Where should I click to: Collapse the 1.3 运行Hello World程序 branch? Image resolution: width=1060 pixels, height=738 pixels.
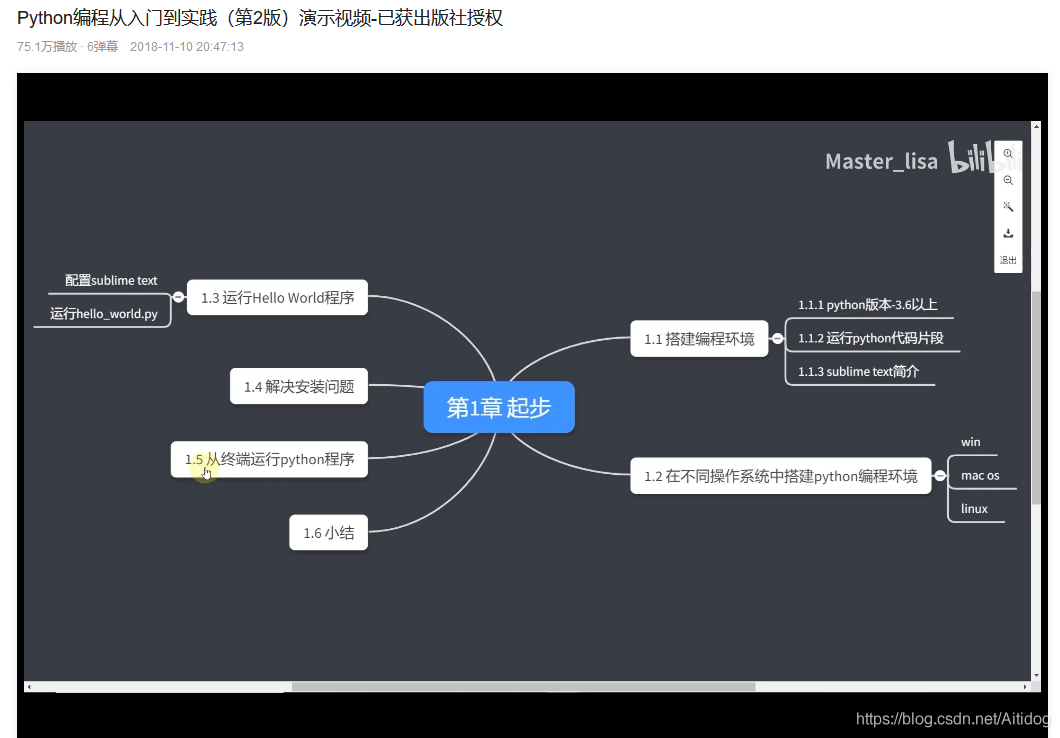tap(178, 297)
